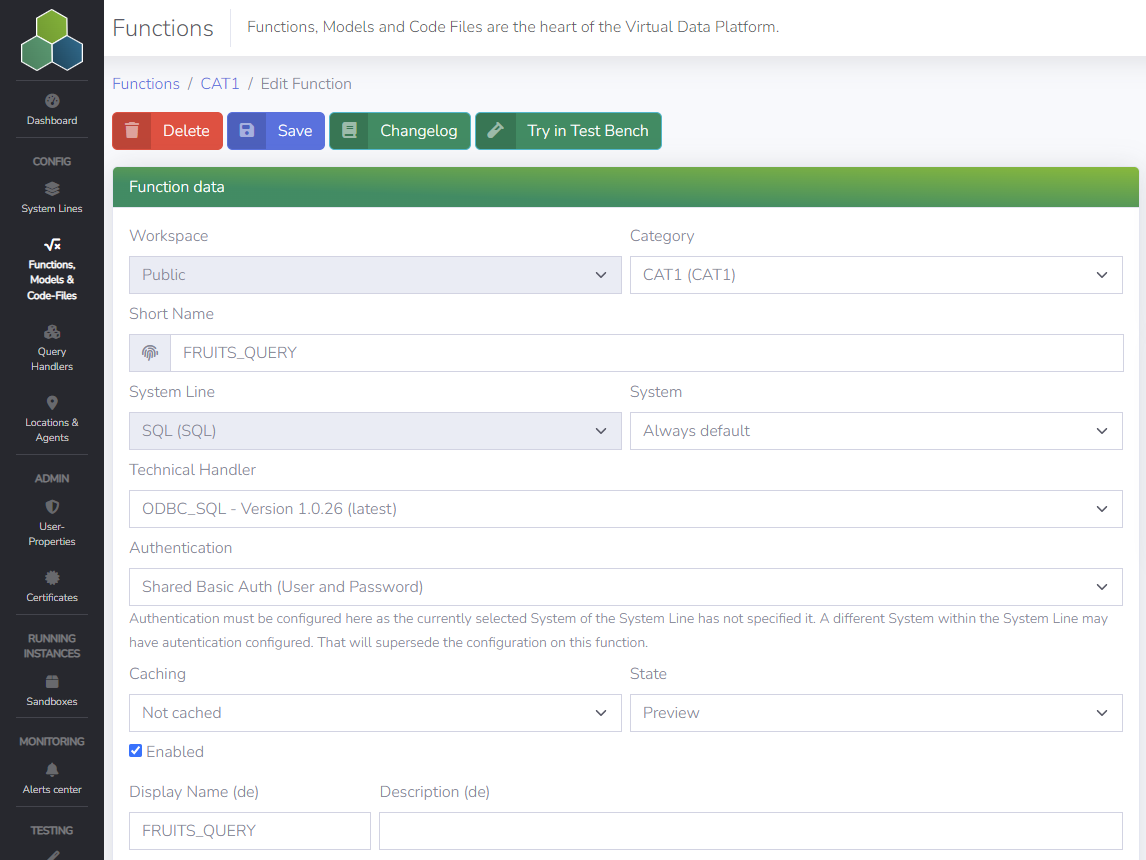Open the Dashboard from the sidebar
Viewport: 1146px width, 860px height.
(51, 110)
